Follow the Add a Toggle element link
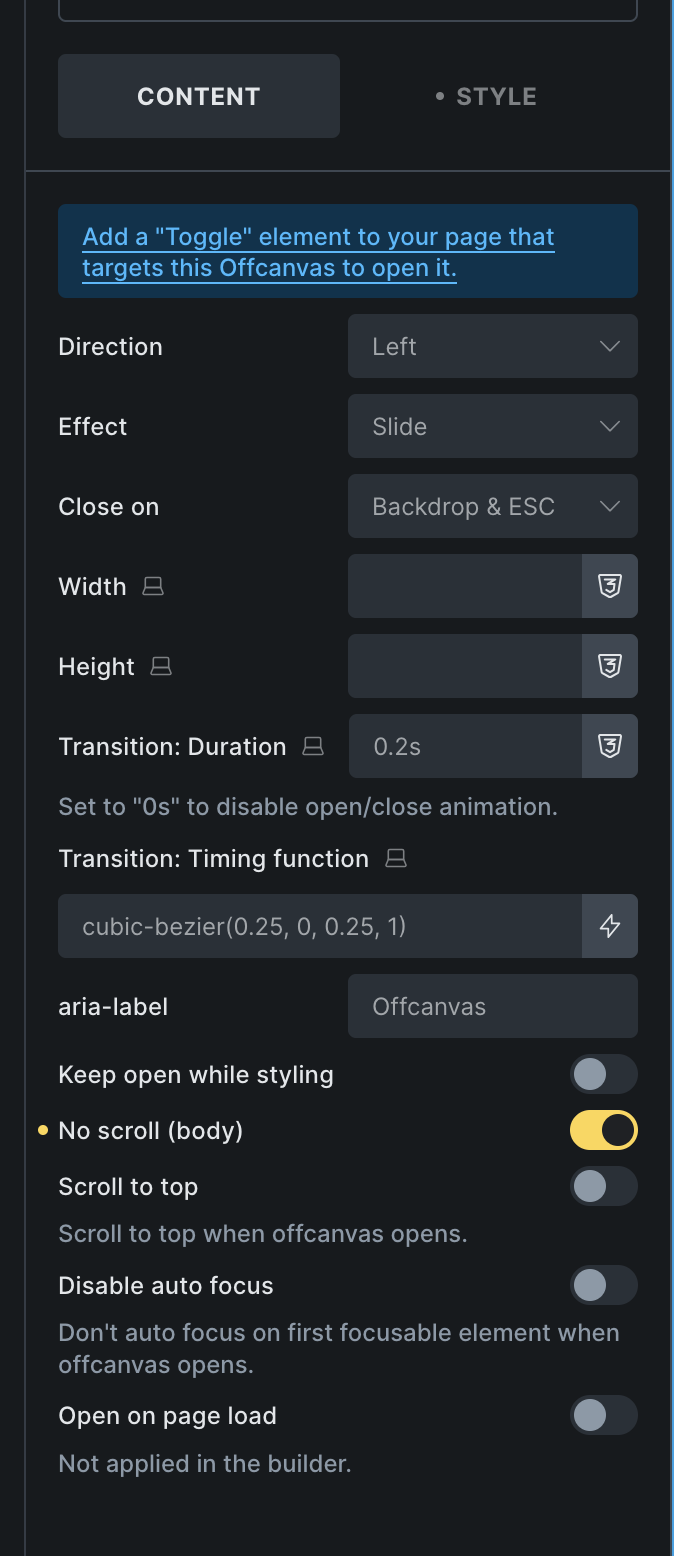The height and width of the screenshot is (1556, 688). [x=319, y=253]
